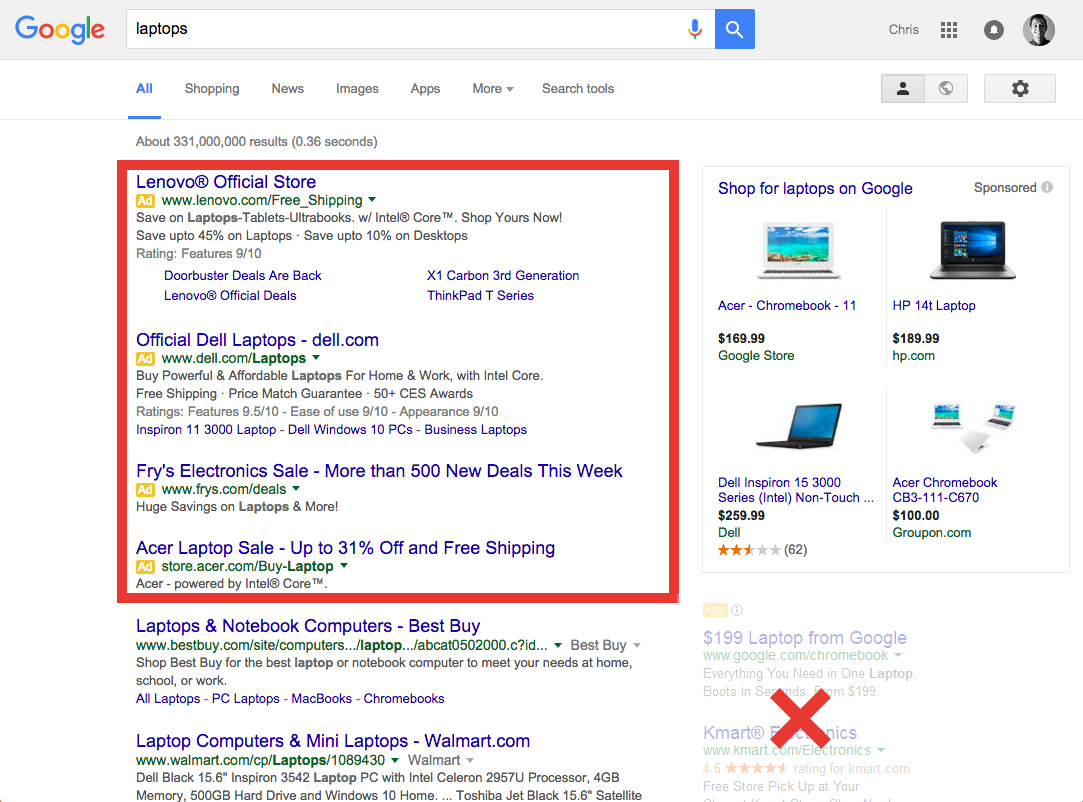The width and height of the screenshot is (1083, 802).
Task: Open X1 Carbon 3rd Generation link
Action: click(x=503, y=276)
